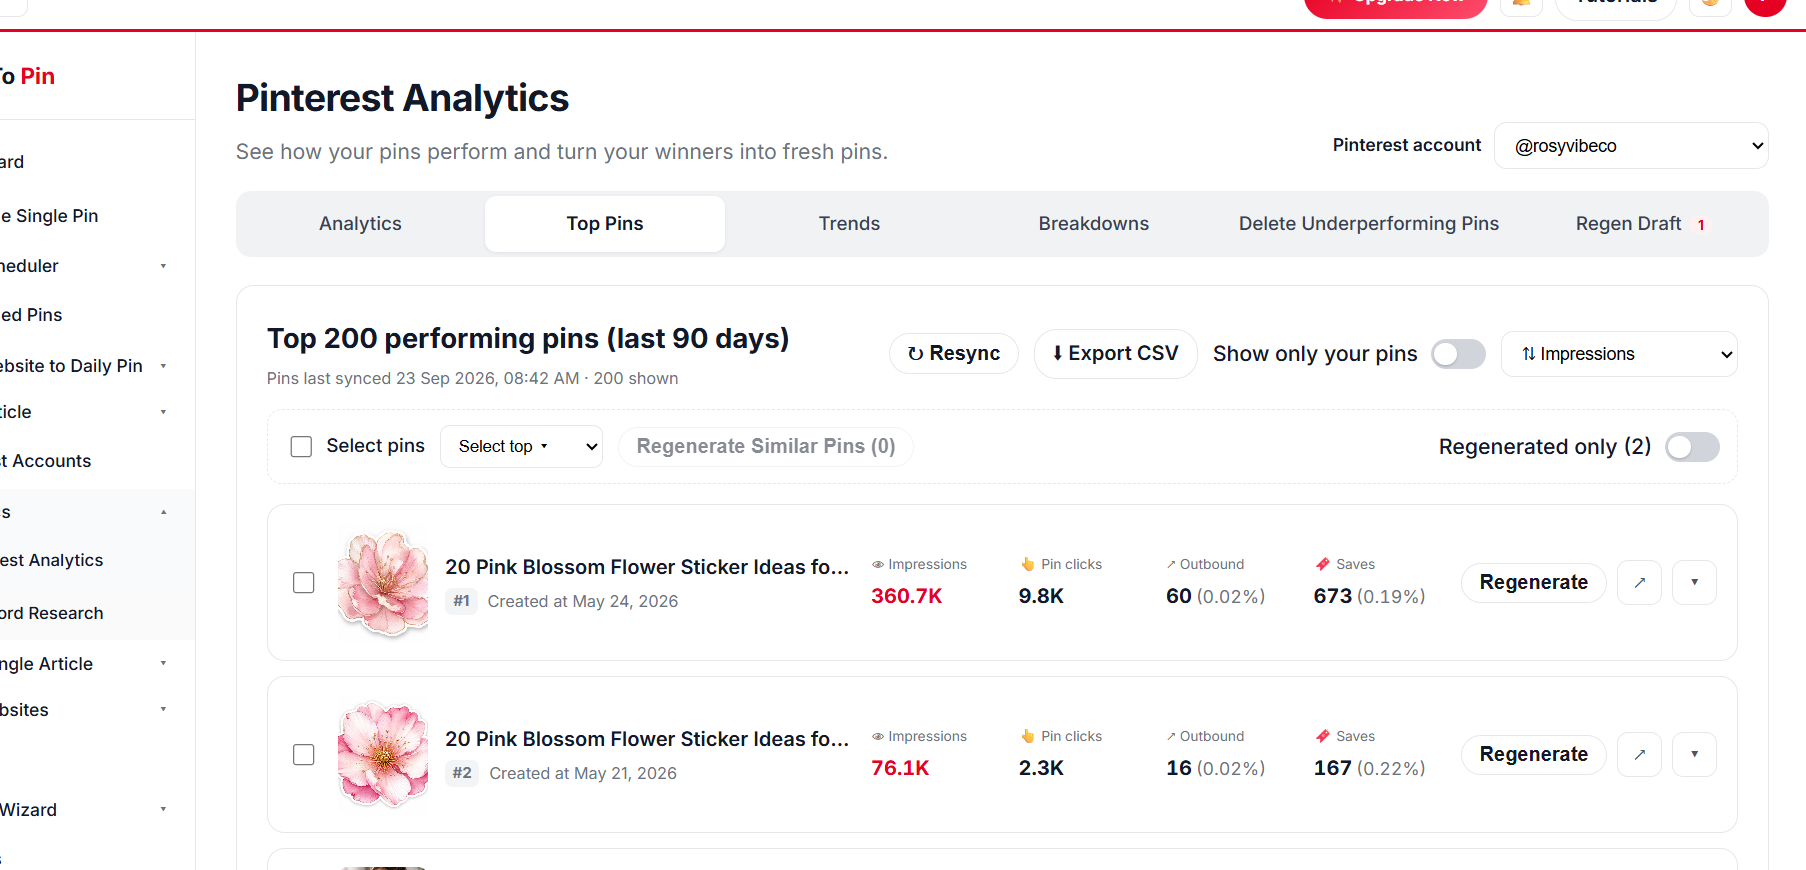
Task: Click the '76.1K' impressions value
Action: pos(900,768)
